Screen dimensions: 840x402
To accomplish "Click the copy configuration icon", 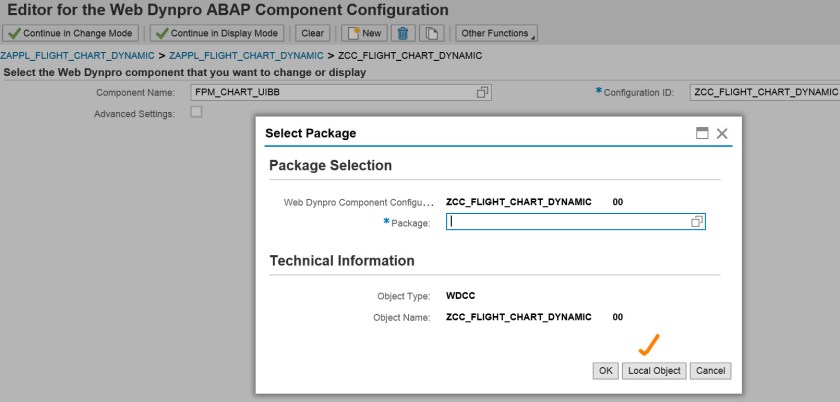I will coord(432,33).
